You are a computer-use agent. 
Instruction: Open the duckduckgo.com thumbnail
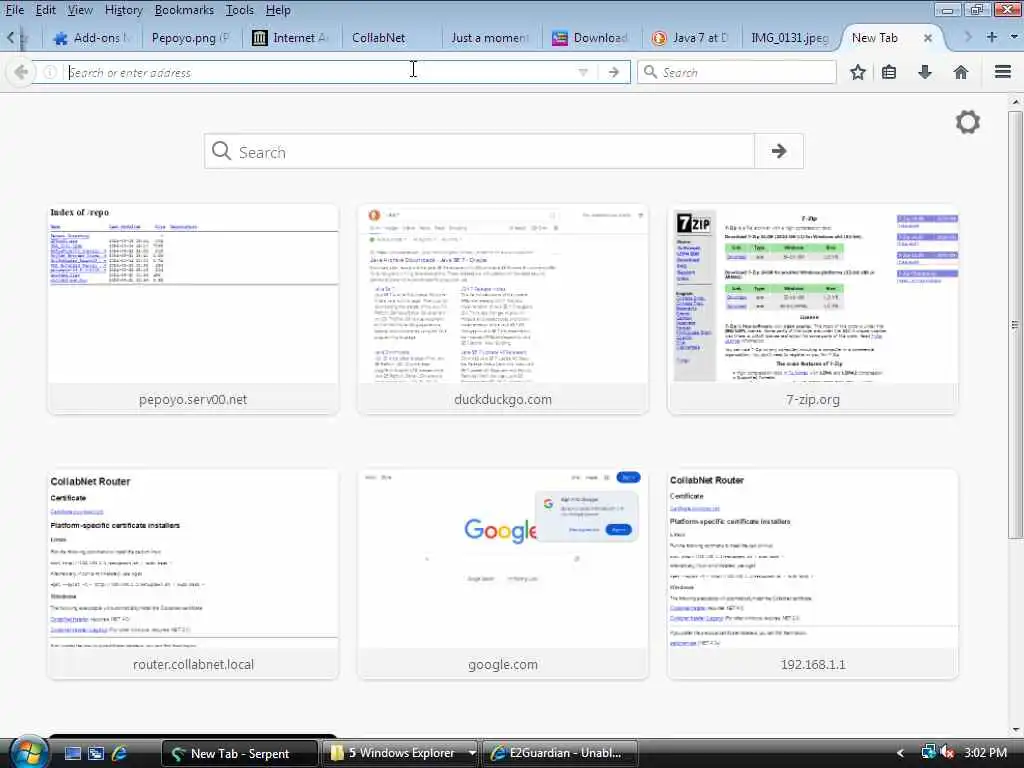[x=503, y=309]
